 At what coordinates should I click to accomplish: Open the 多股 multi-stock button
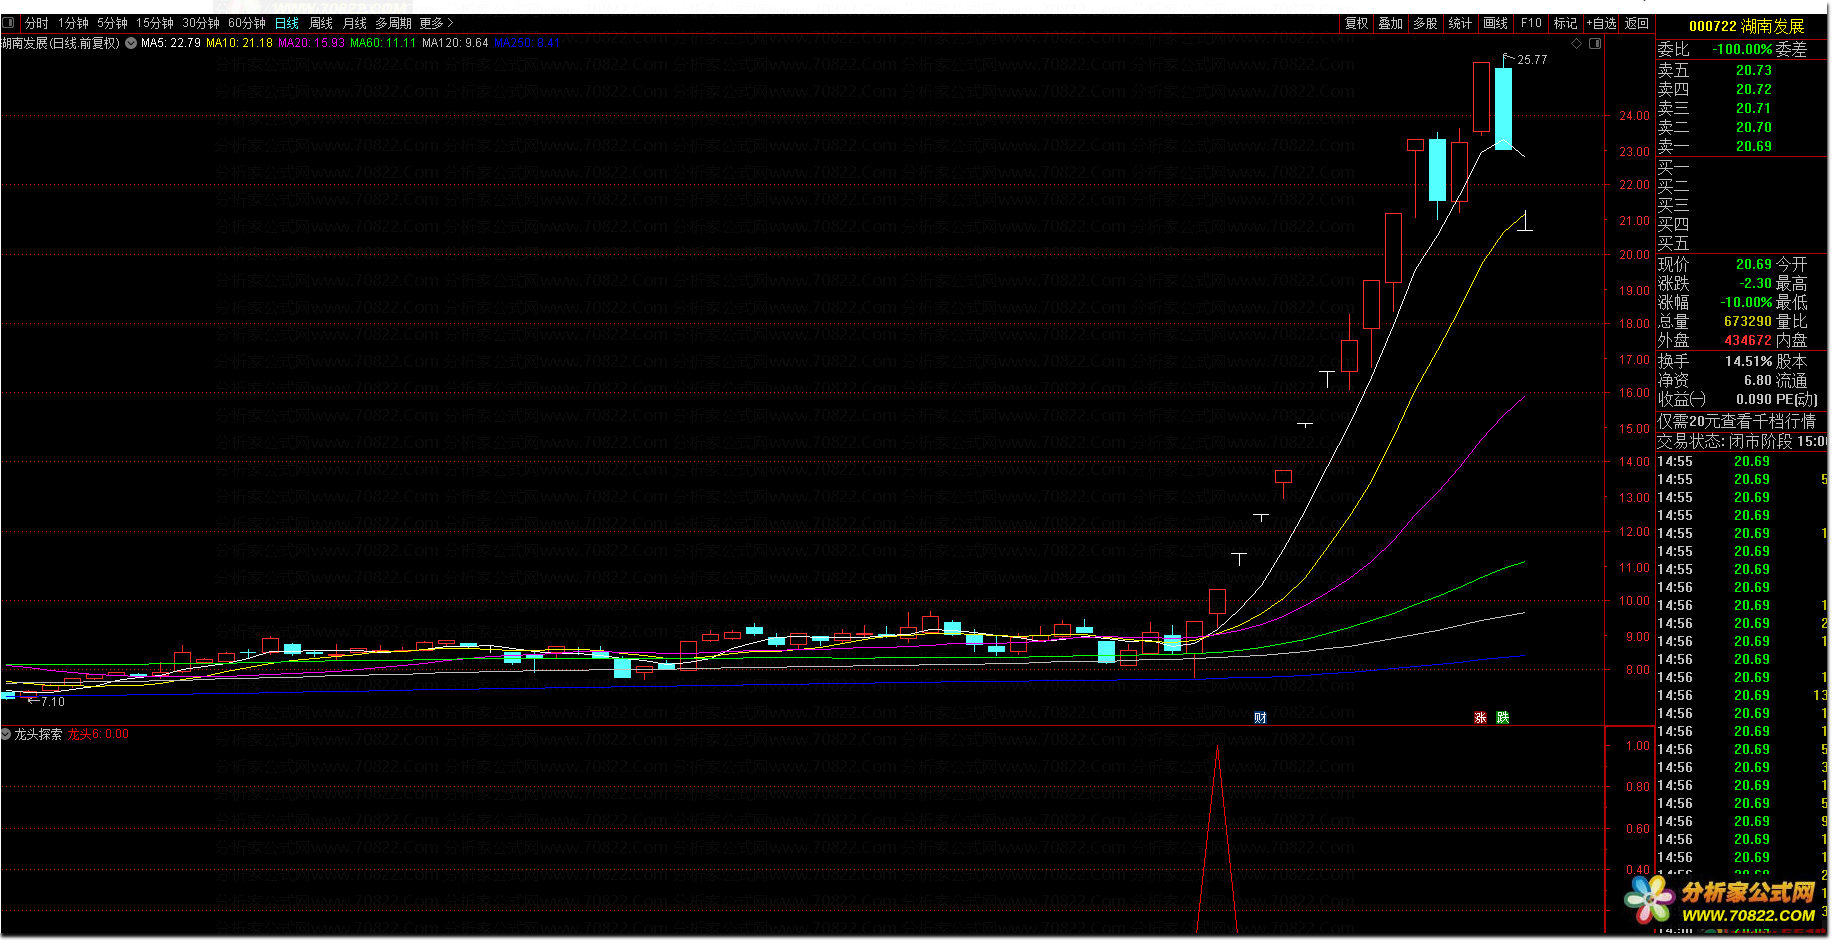pos(1425,23)
